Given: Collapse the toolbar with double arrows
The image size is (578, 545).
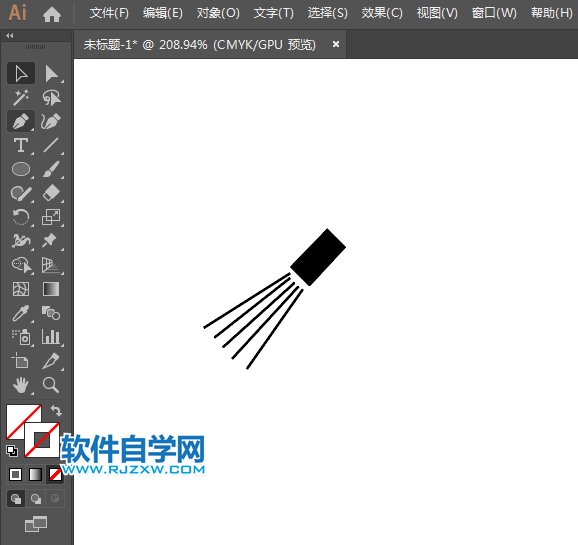Looking at the screenshot, I should 10,36.
